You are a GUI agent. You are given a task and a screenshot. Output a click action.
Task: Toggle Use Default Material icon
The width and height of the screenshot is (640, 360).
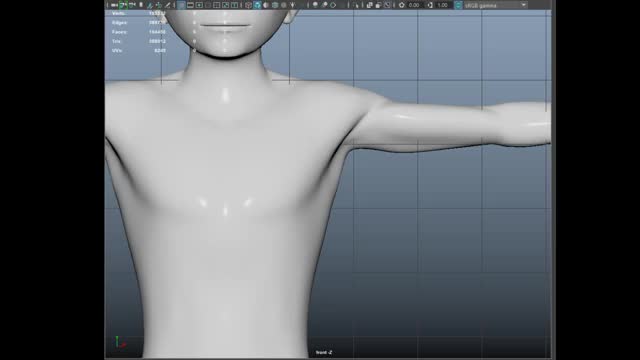pyautogui.click(x=265, y=5)
